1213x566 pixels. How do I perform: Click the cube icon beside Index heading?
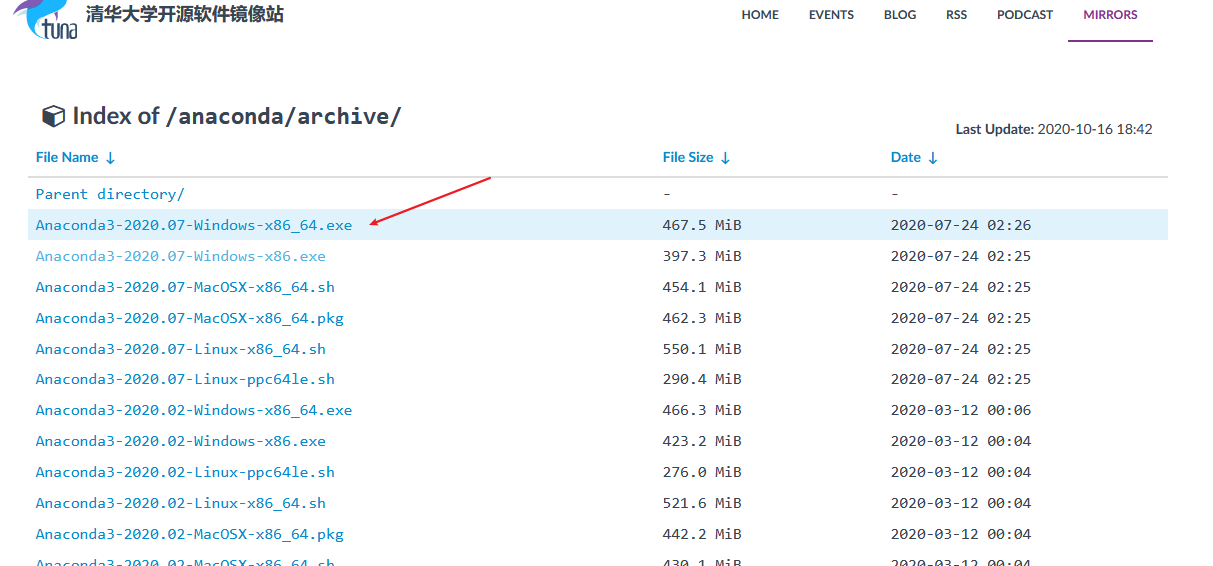[x=53, y=117]
